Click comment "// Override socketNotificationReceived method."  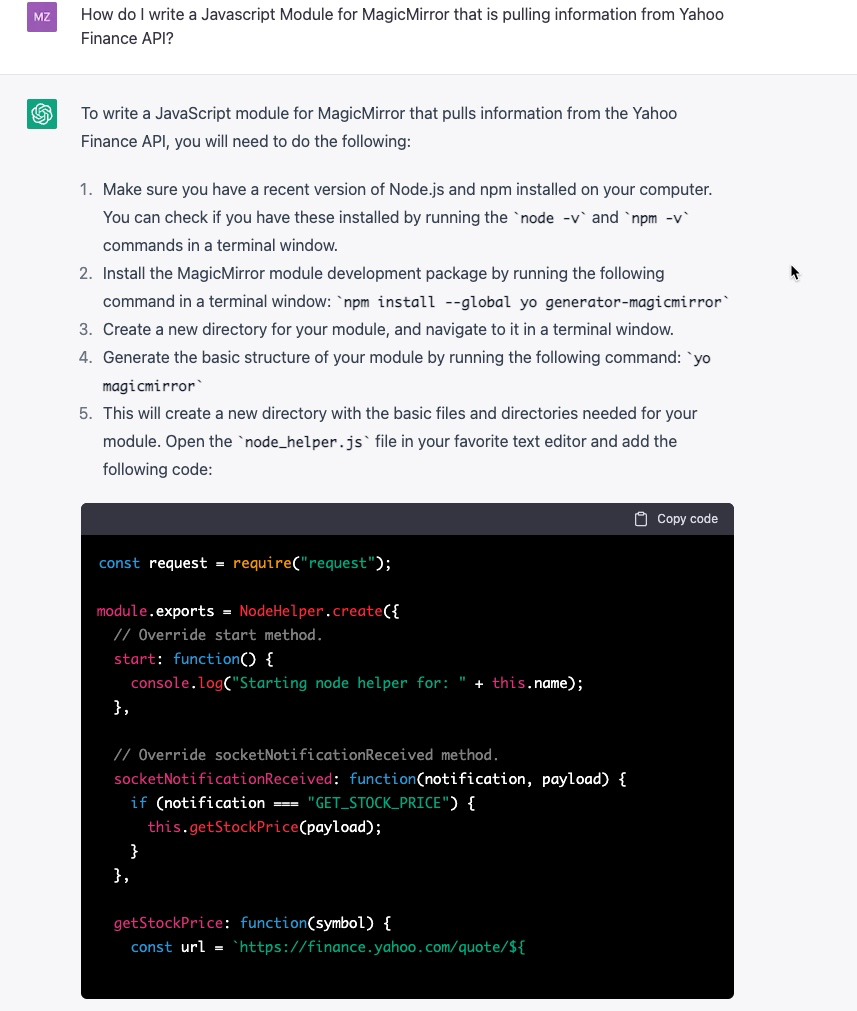point(306,755)
